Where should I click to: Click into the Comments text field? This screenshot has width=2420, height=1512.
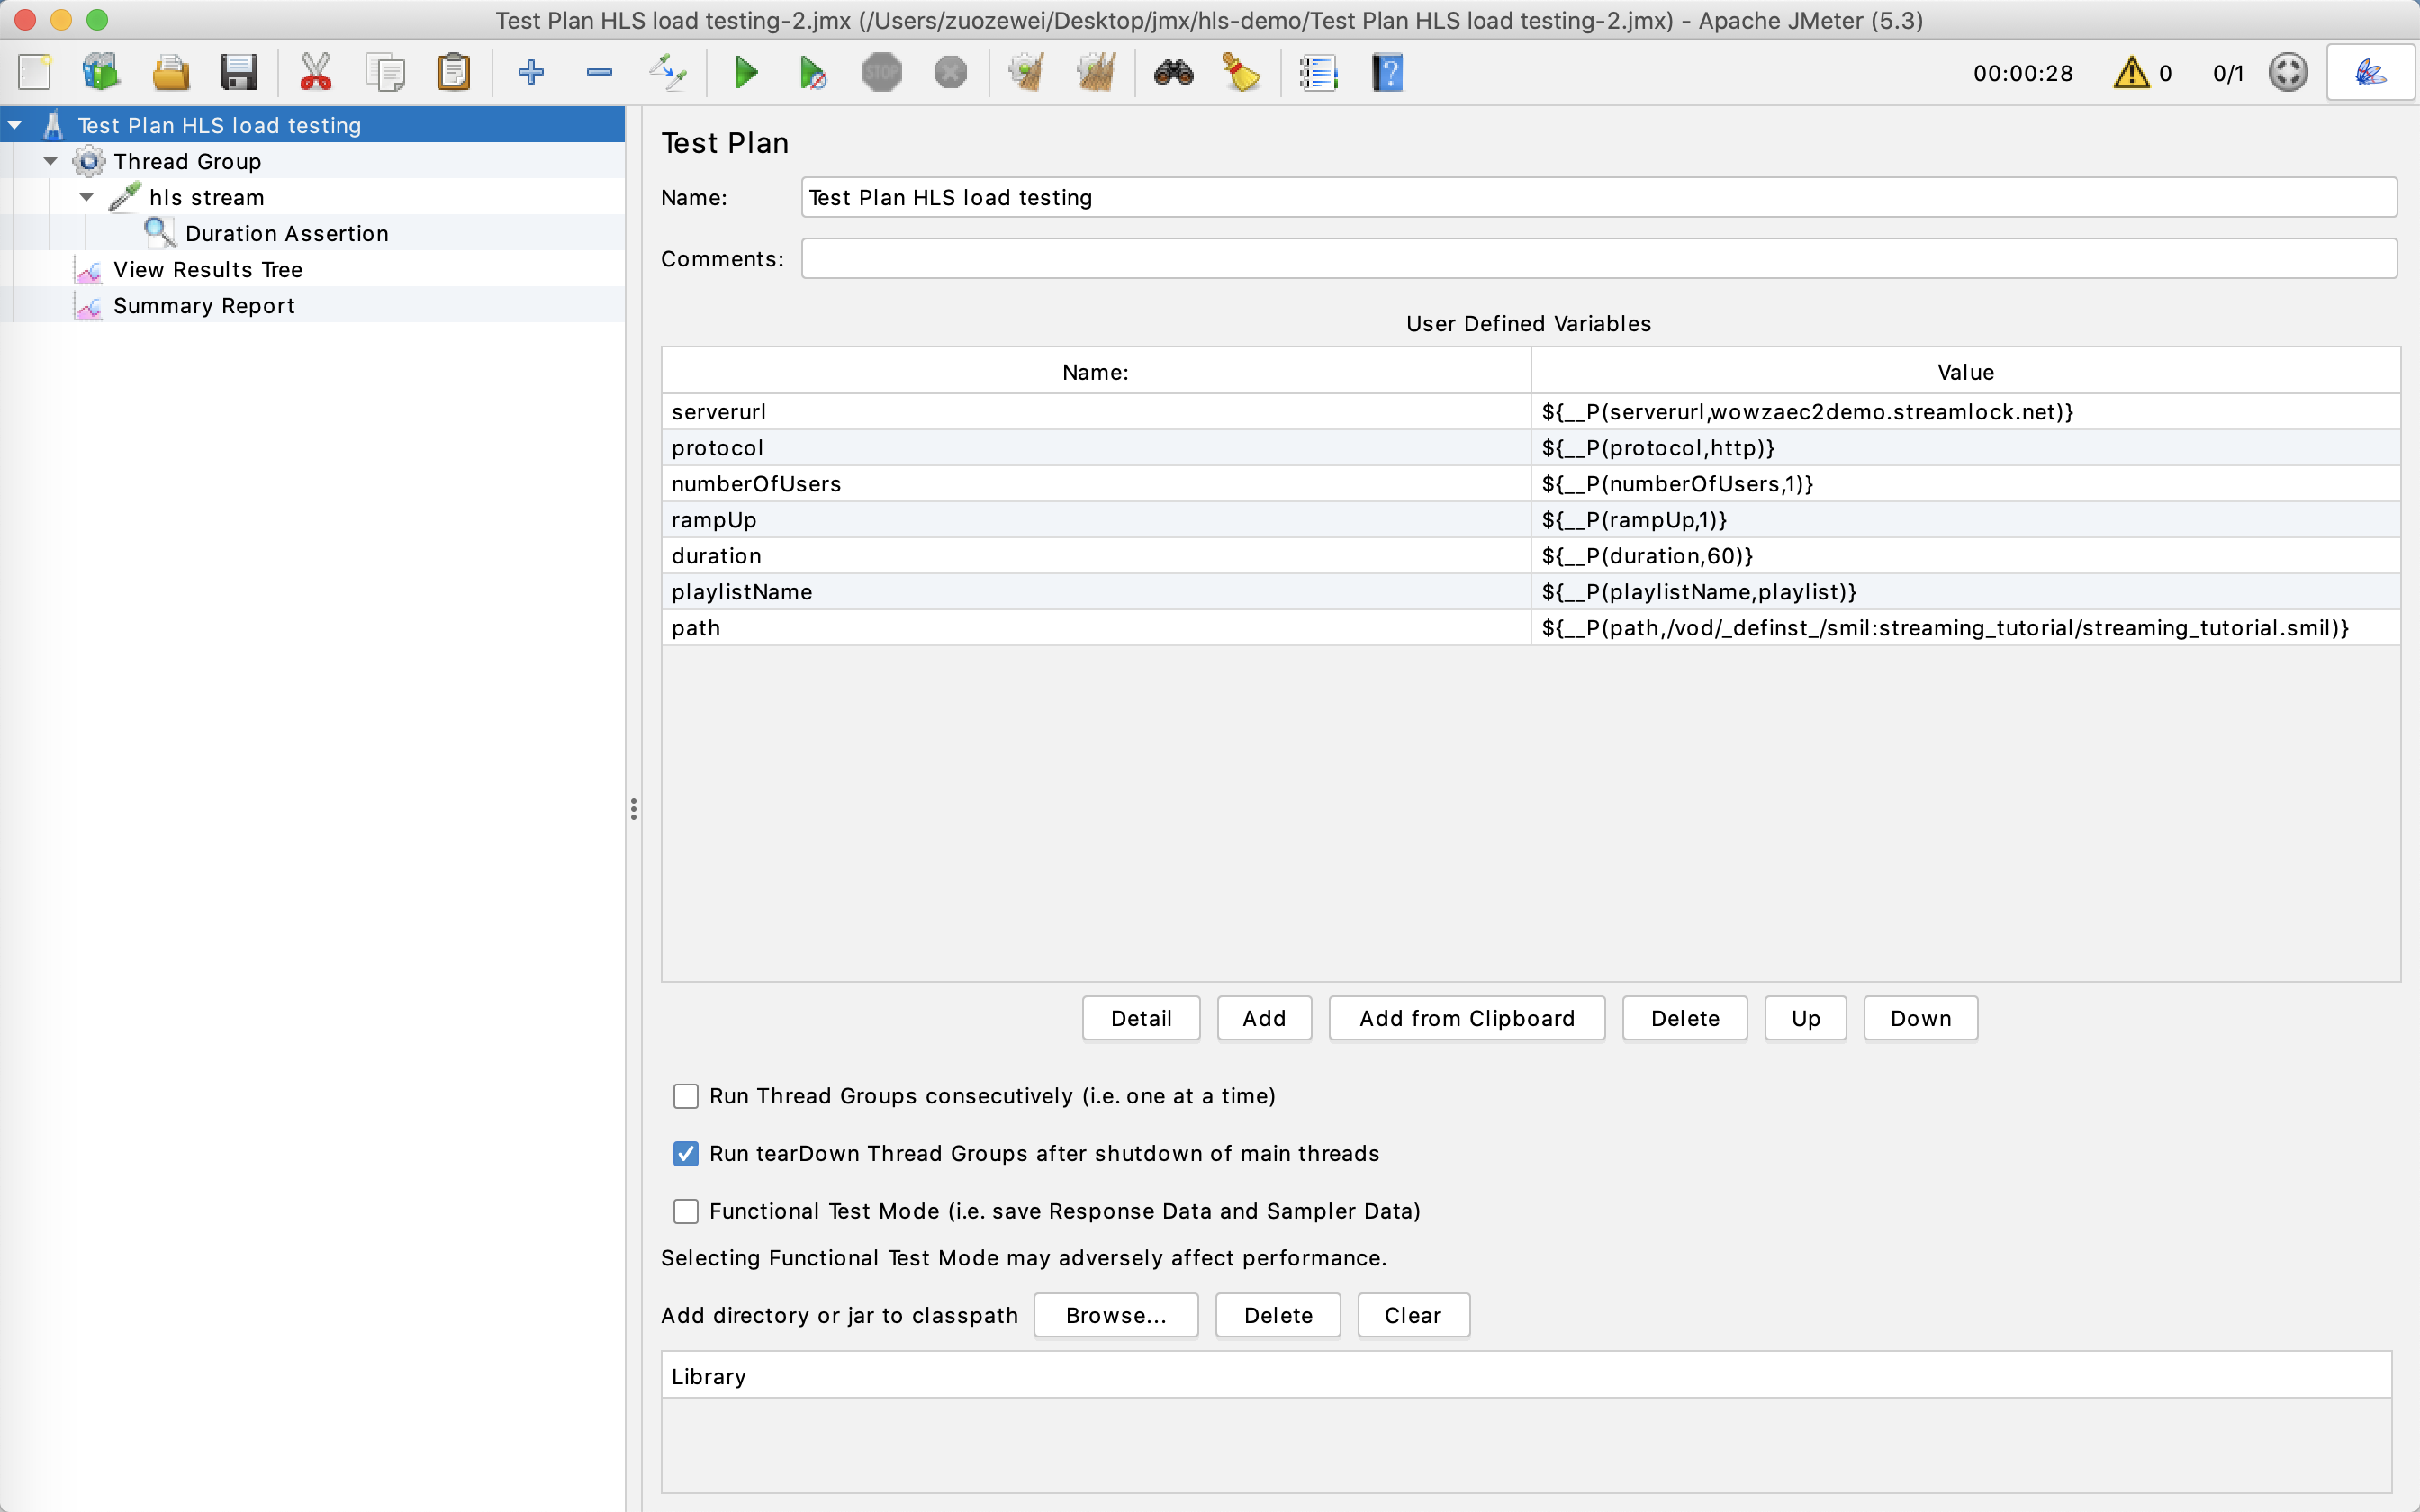[x=1598, y=259]
